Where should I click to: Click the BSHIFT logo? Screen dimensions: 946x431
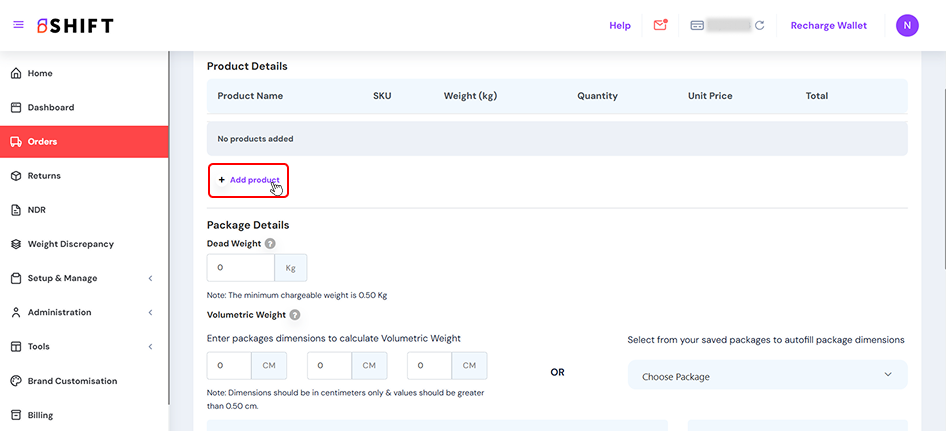coord(75,25)
